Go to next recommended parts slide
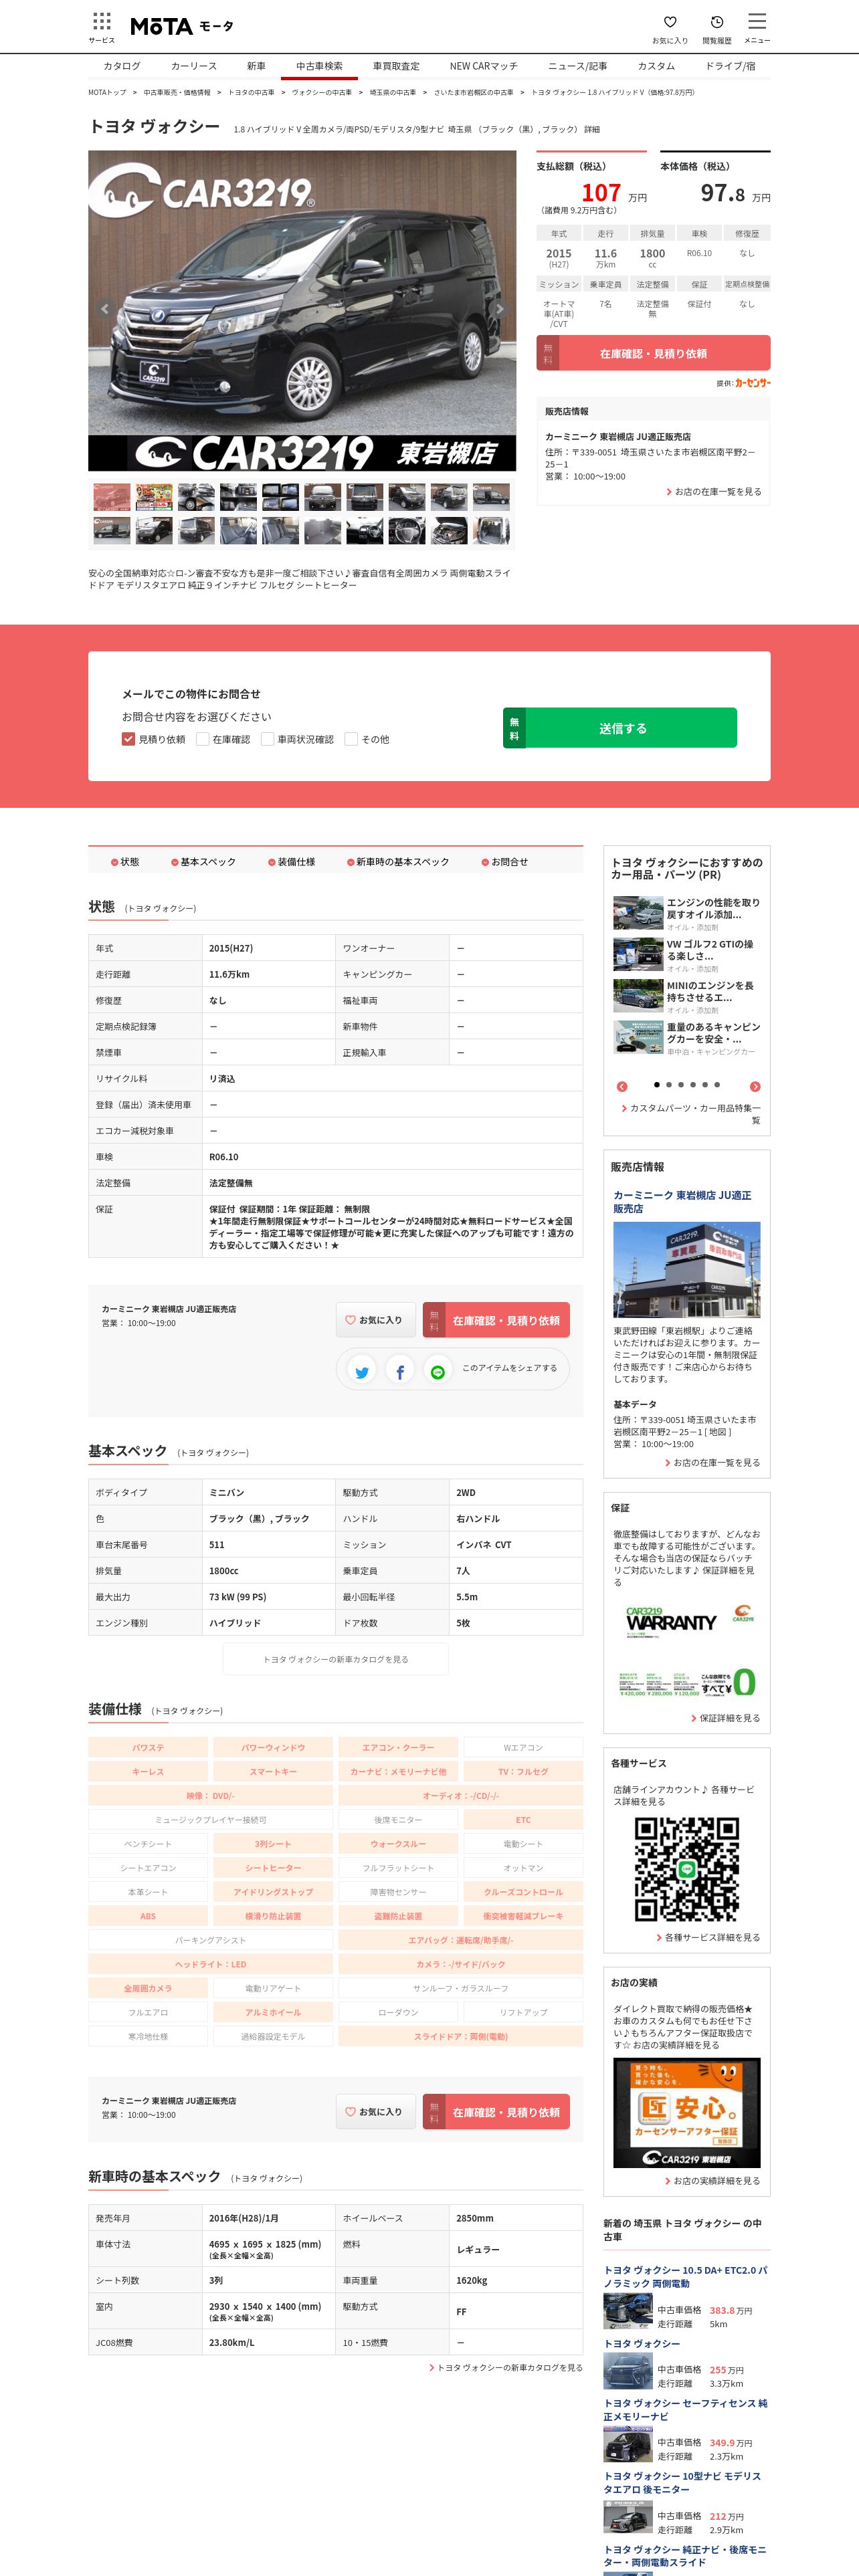859x2576 pixels. (755, 1086)
